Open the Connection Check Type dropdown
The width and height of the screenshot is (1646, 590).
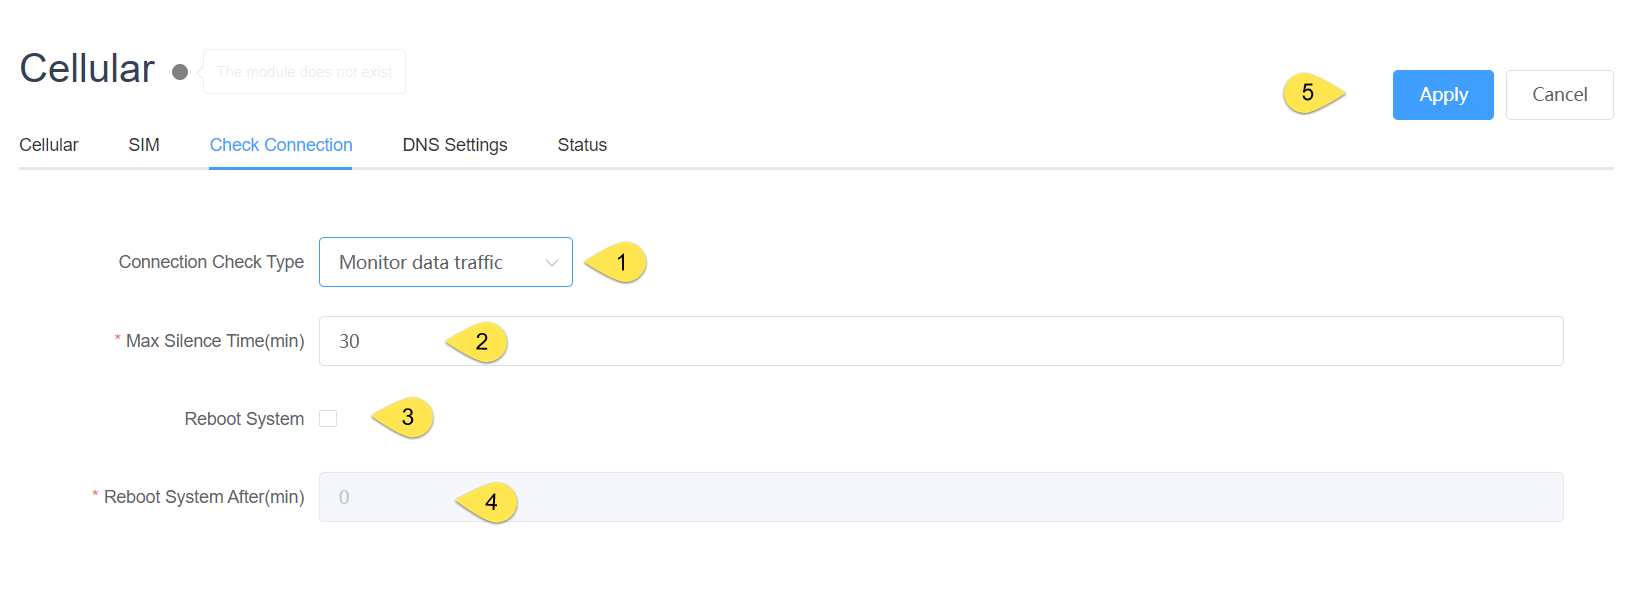(430, 262)
